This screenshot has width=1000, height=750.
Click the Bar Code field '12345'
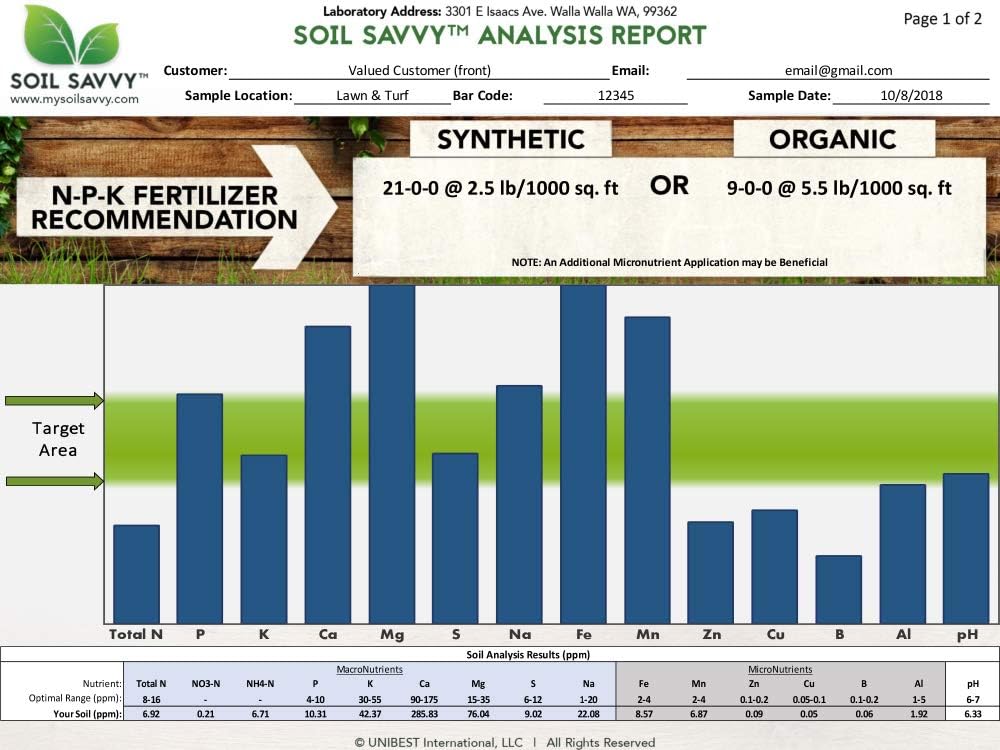(x=615, y=96)
